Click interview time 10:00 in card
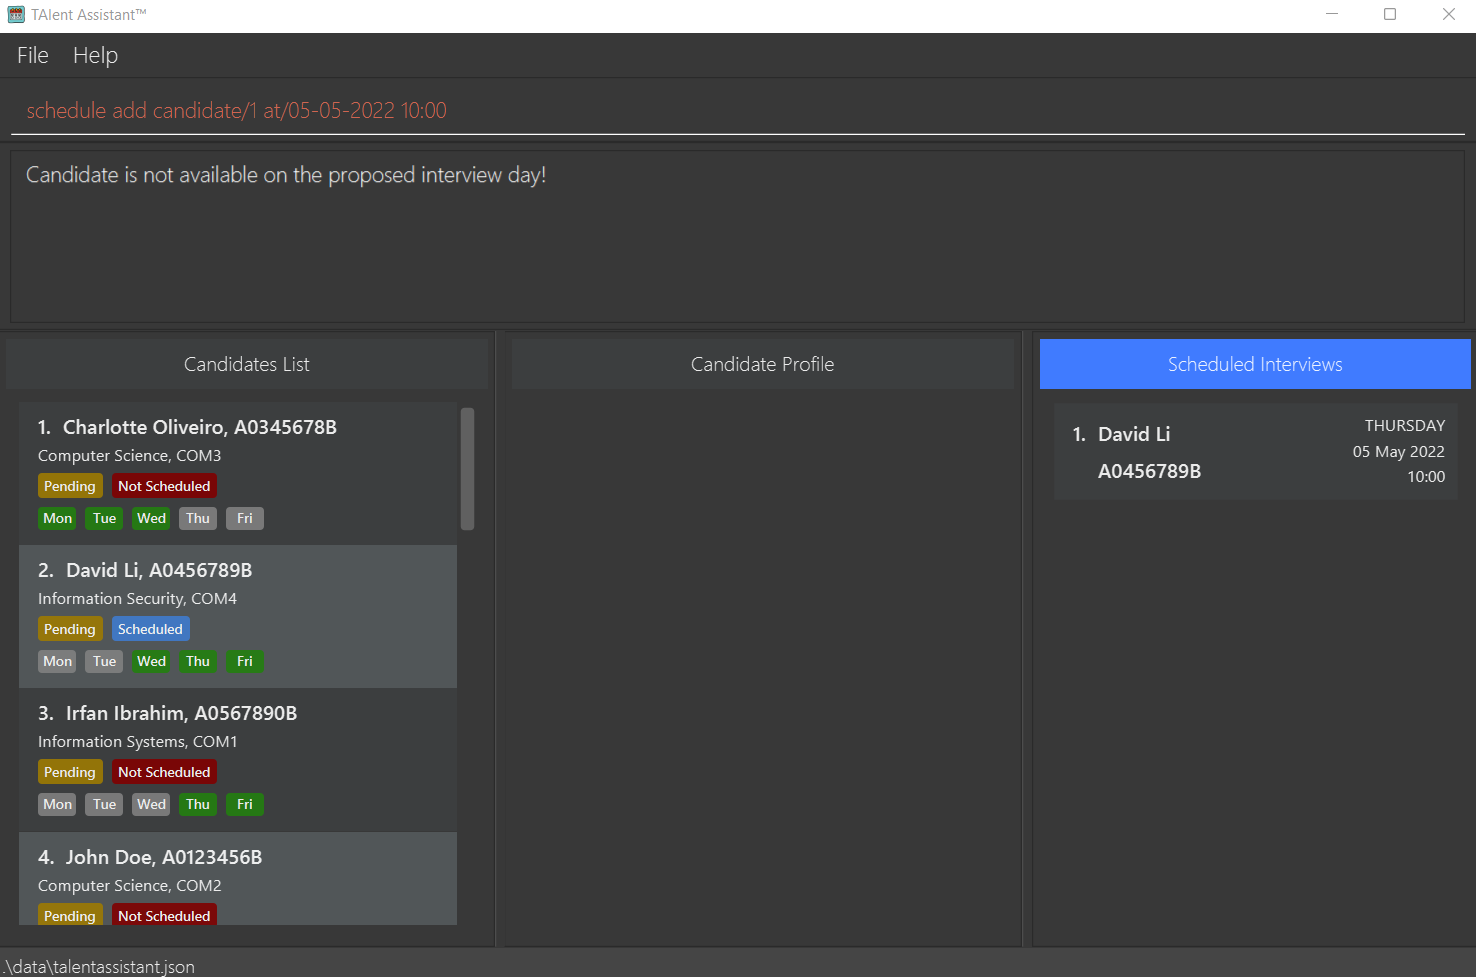This screenshot has width=1476, height=977. click(1426, 477)
